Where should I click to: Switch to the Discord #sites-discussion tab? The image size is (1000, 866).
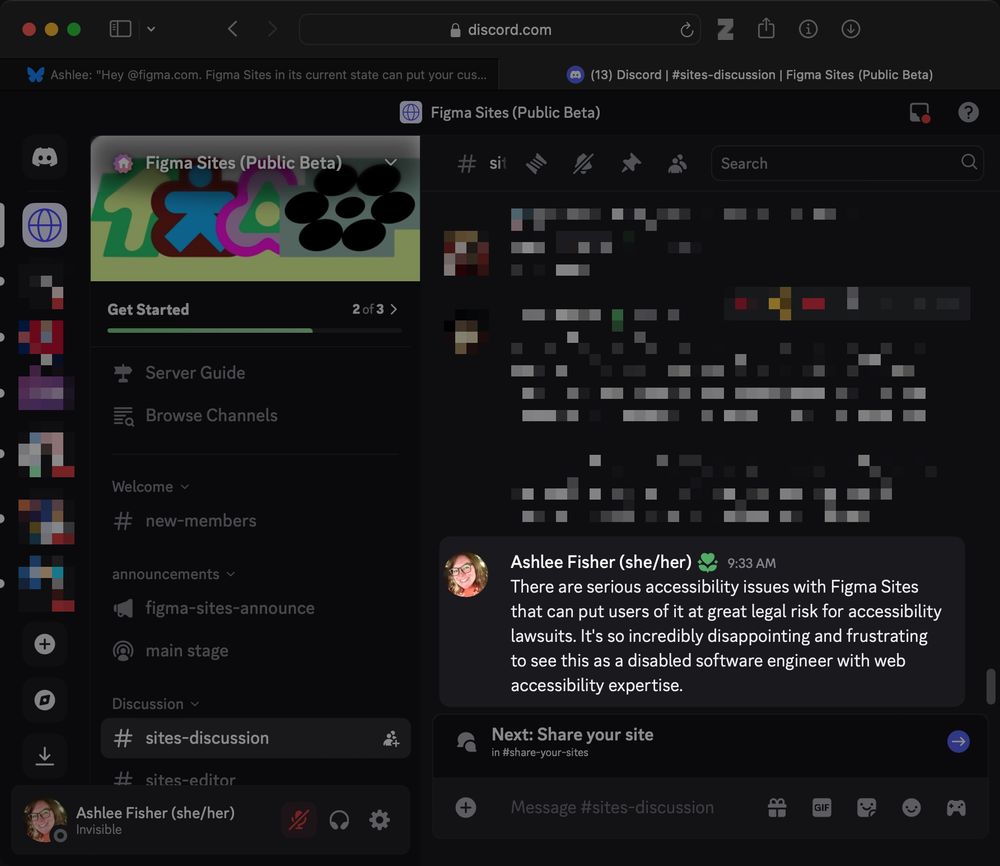point(749,75)
